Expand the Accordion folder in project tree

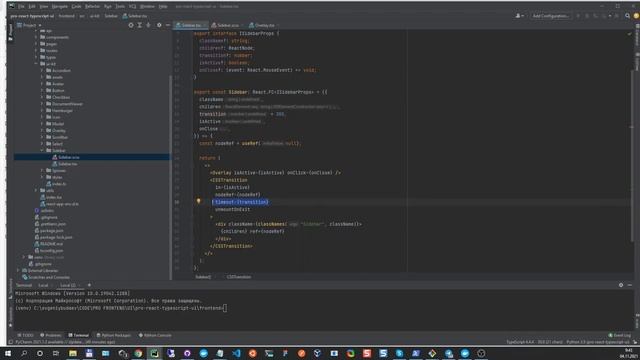[x=42, y=71]
